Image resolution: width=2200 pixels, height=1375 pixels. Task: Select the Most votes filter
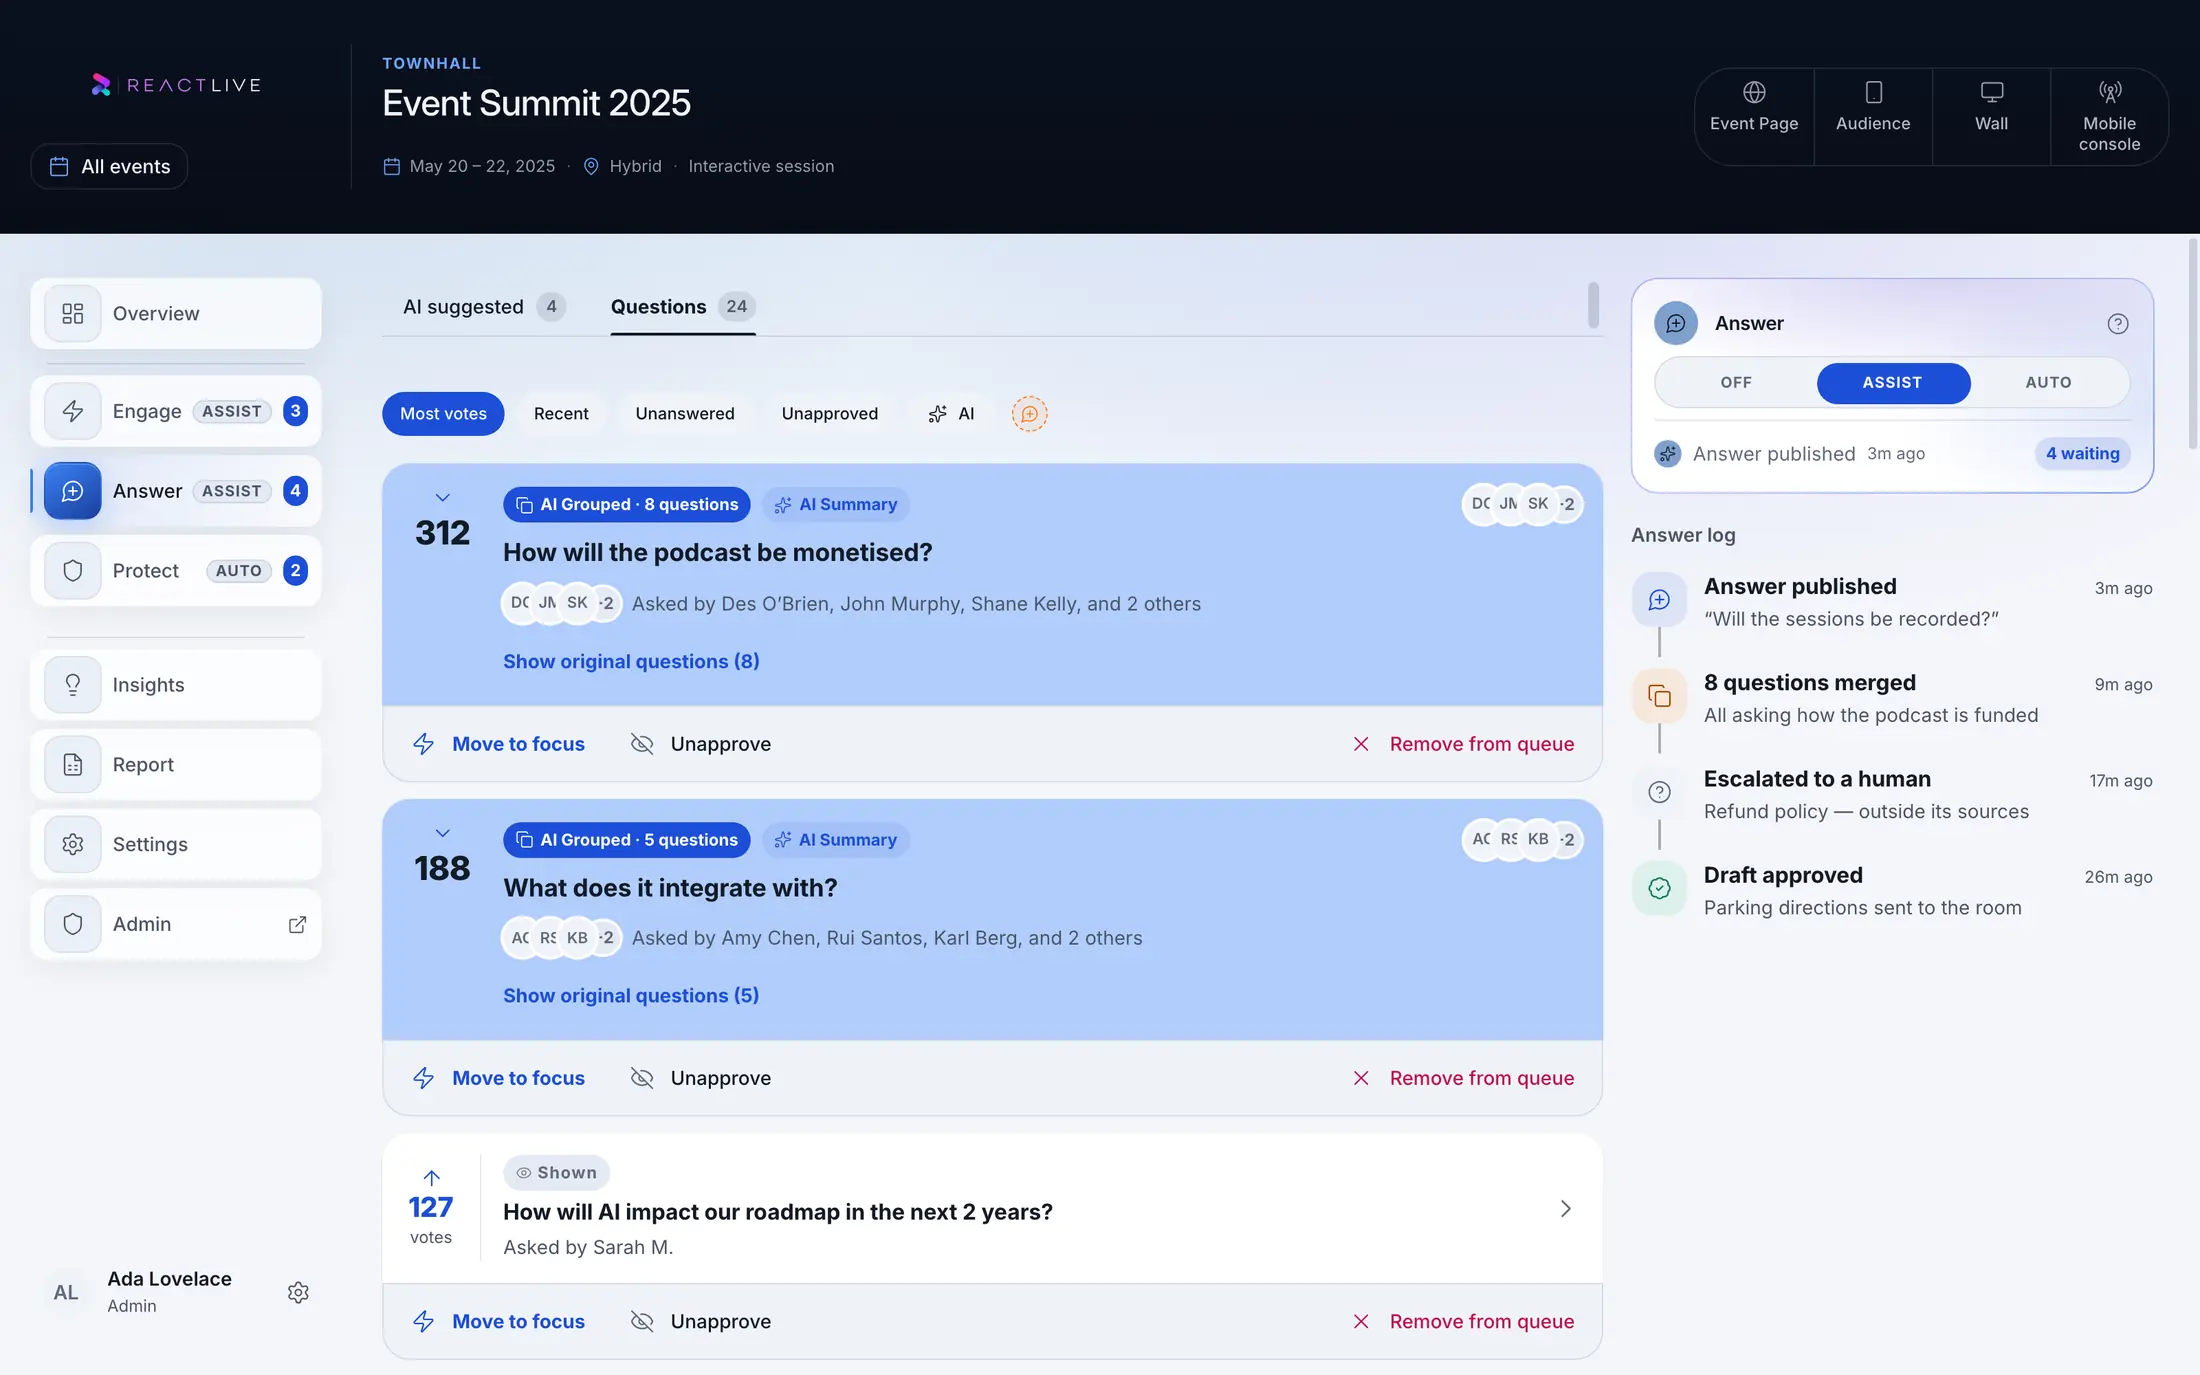click(443, 414)
